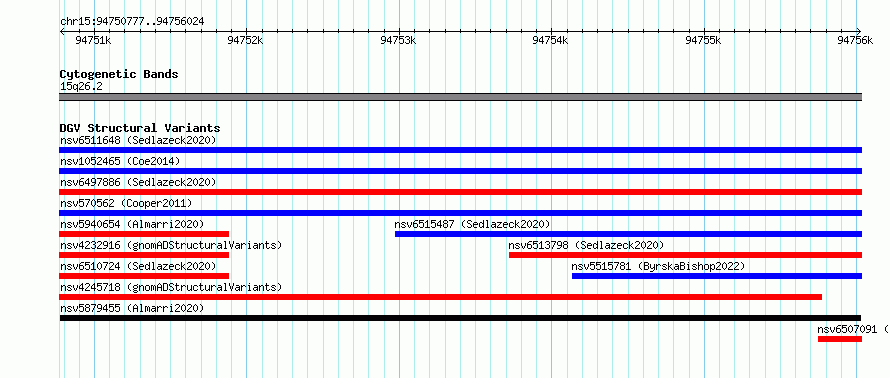The width and height of the screenshot is (890, 378).
Task: Click the 94756k ruler tick label
Action: [855, 40]
